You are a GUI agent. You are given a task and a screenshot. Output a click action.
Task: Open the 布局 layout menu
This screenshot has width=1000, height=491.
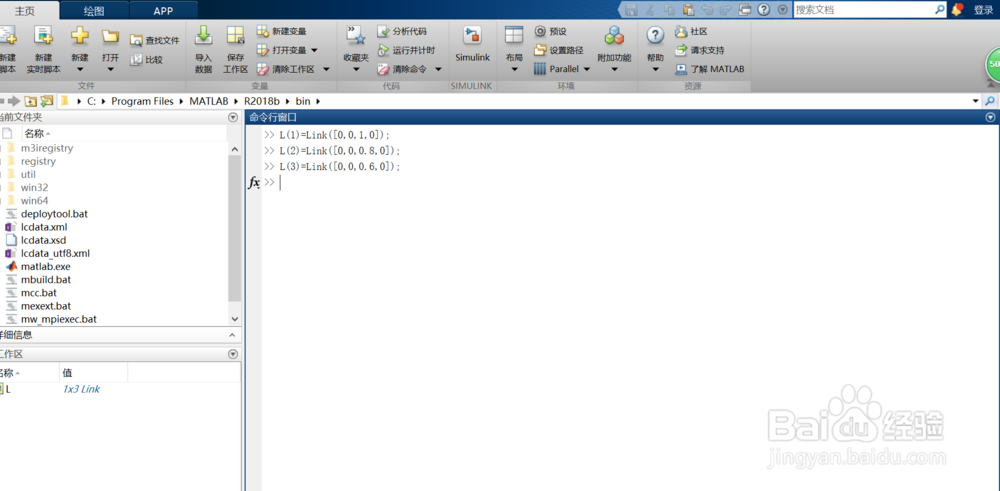(x=514, y=50)
